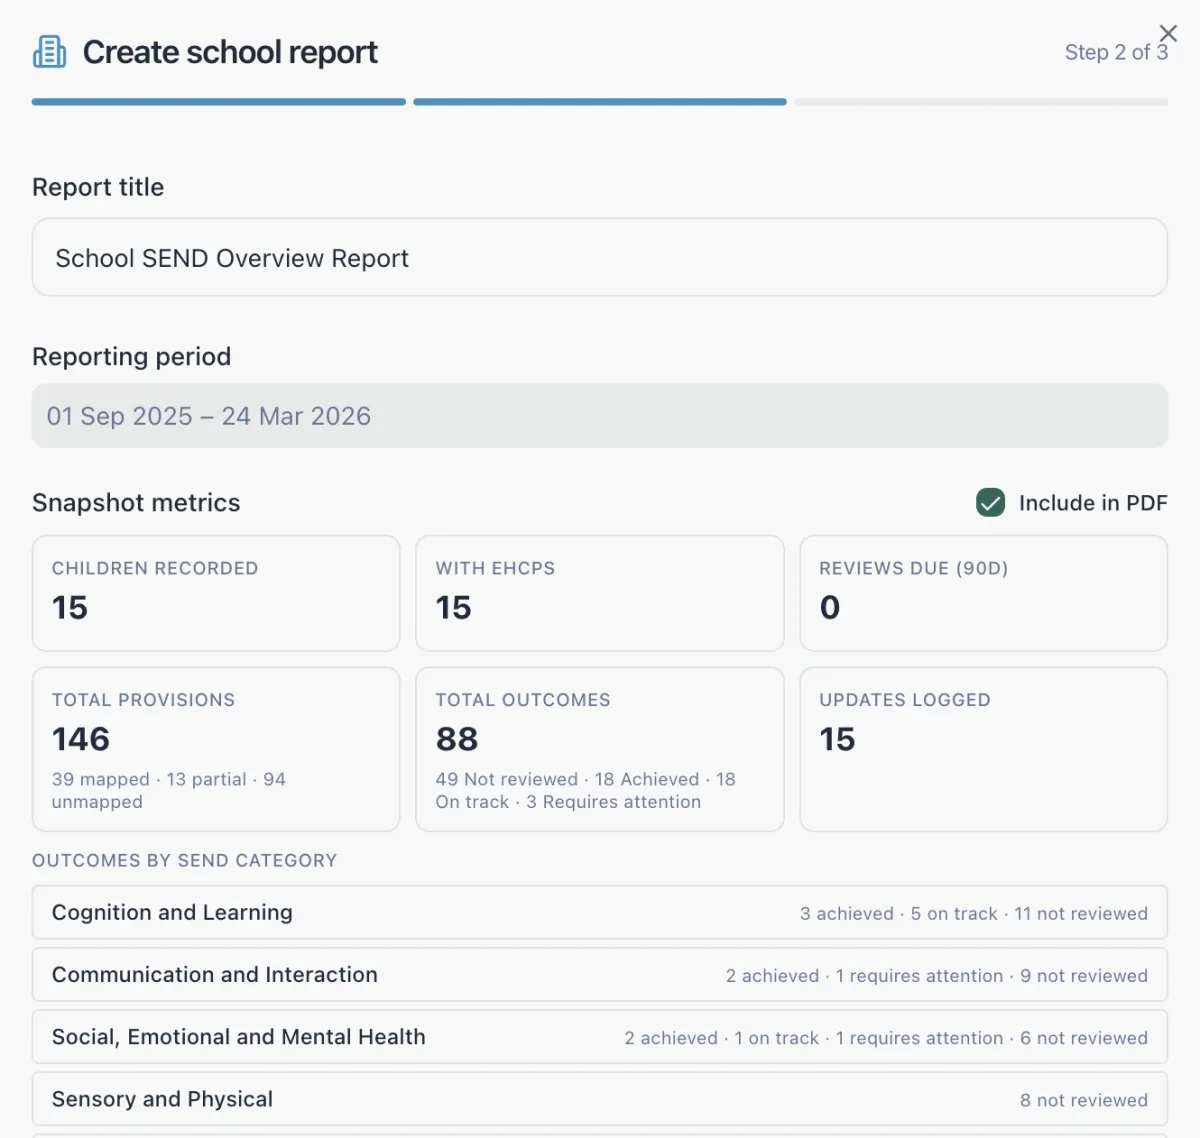Expand the Sensory and Physical row
The image size is (1200, 1138).
599,1099
